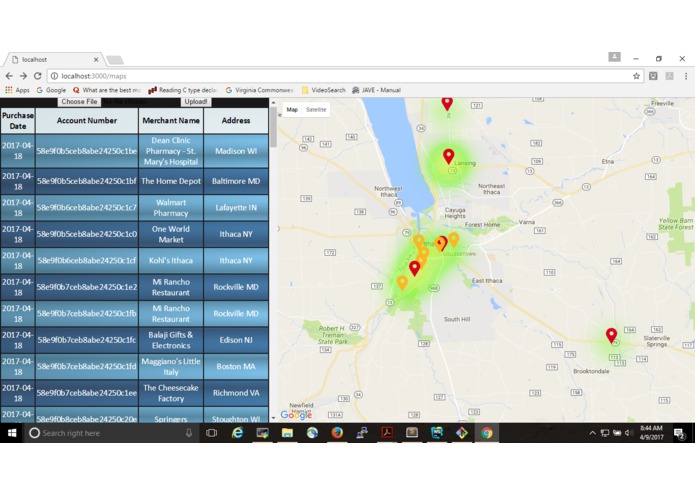Switch to Chrome in the taskbar
The image size is (695, 494).
pos(487,433)
